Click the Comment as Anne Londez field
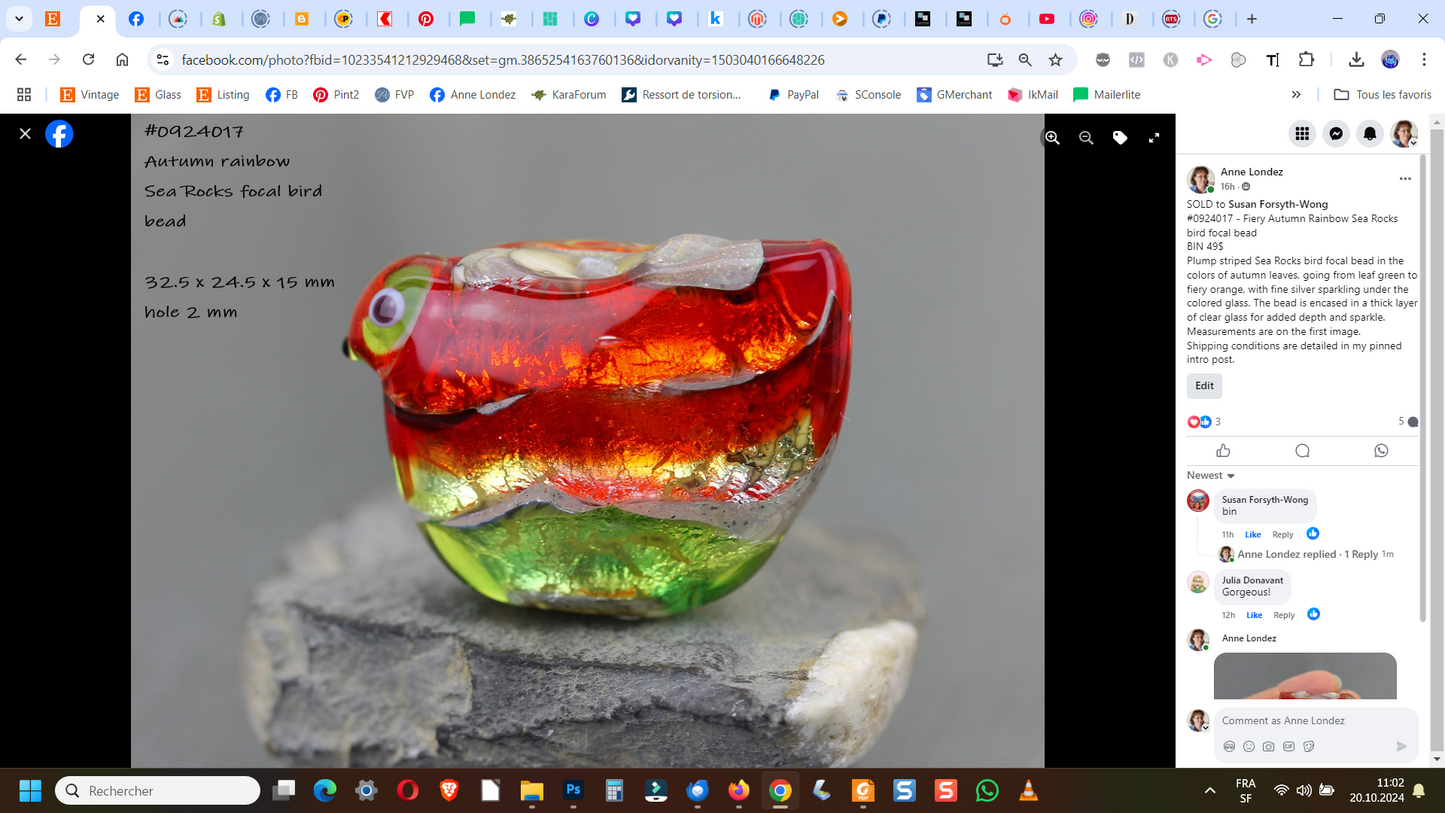Screen dimensions: 1445x813 pyautogui.click(x=1300, y=720)
